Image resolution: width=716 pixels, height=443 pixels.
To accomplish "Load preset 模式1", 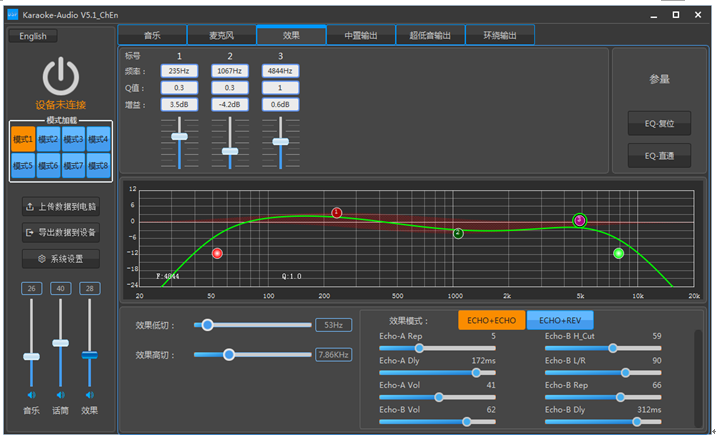I will pos(23,139).
